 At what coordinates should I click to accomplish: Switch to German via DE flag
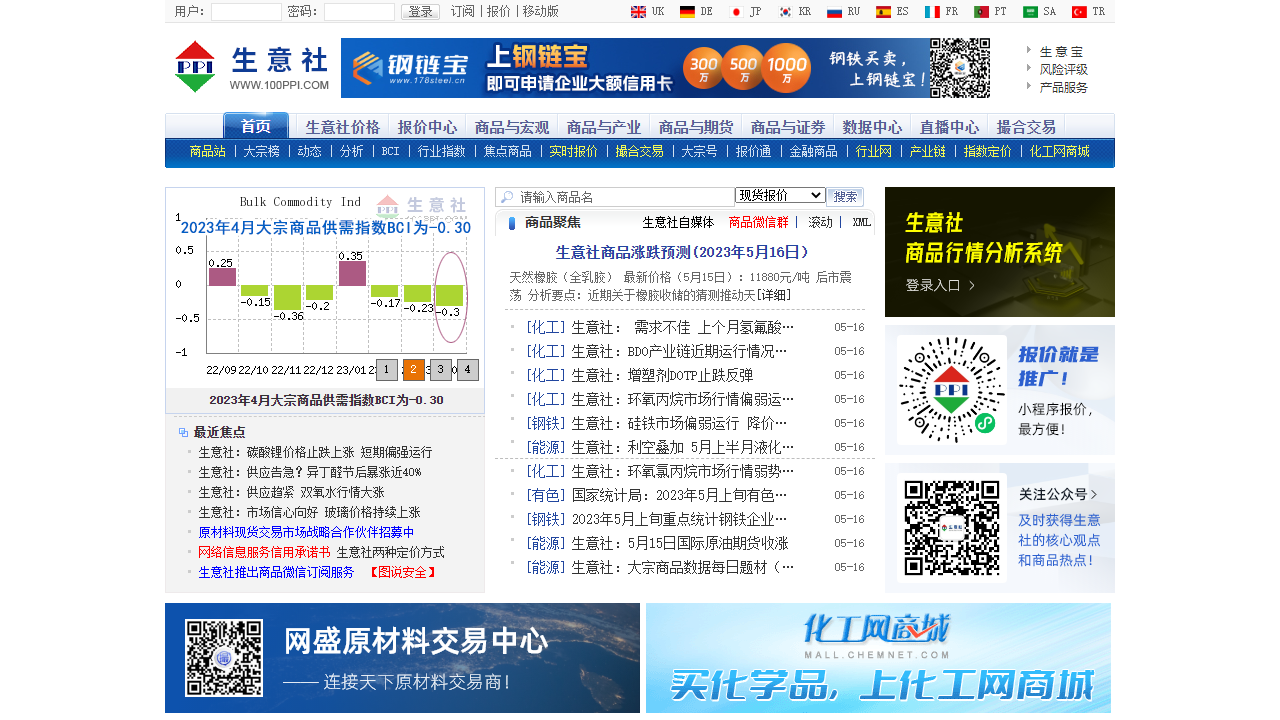[687, 12]
